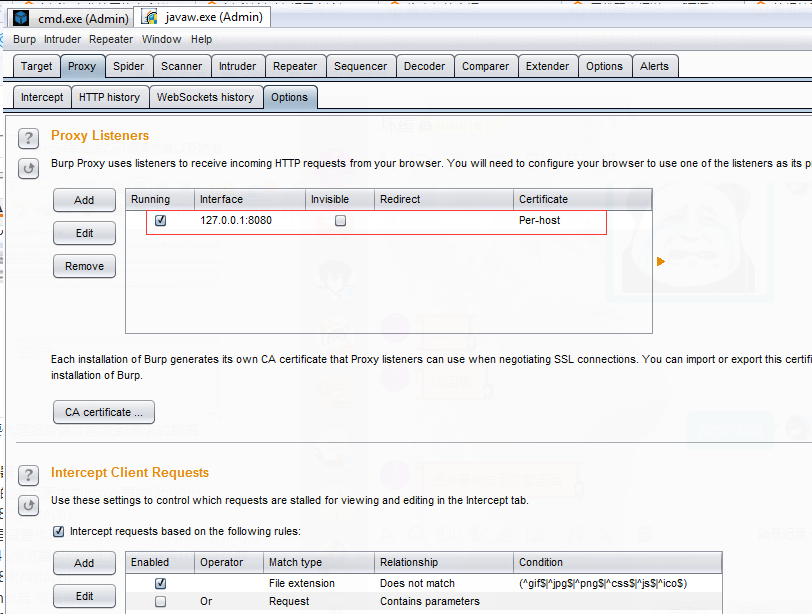812x614 pixels.
Task: Open the Help menu
Action: [201, 39]
